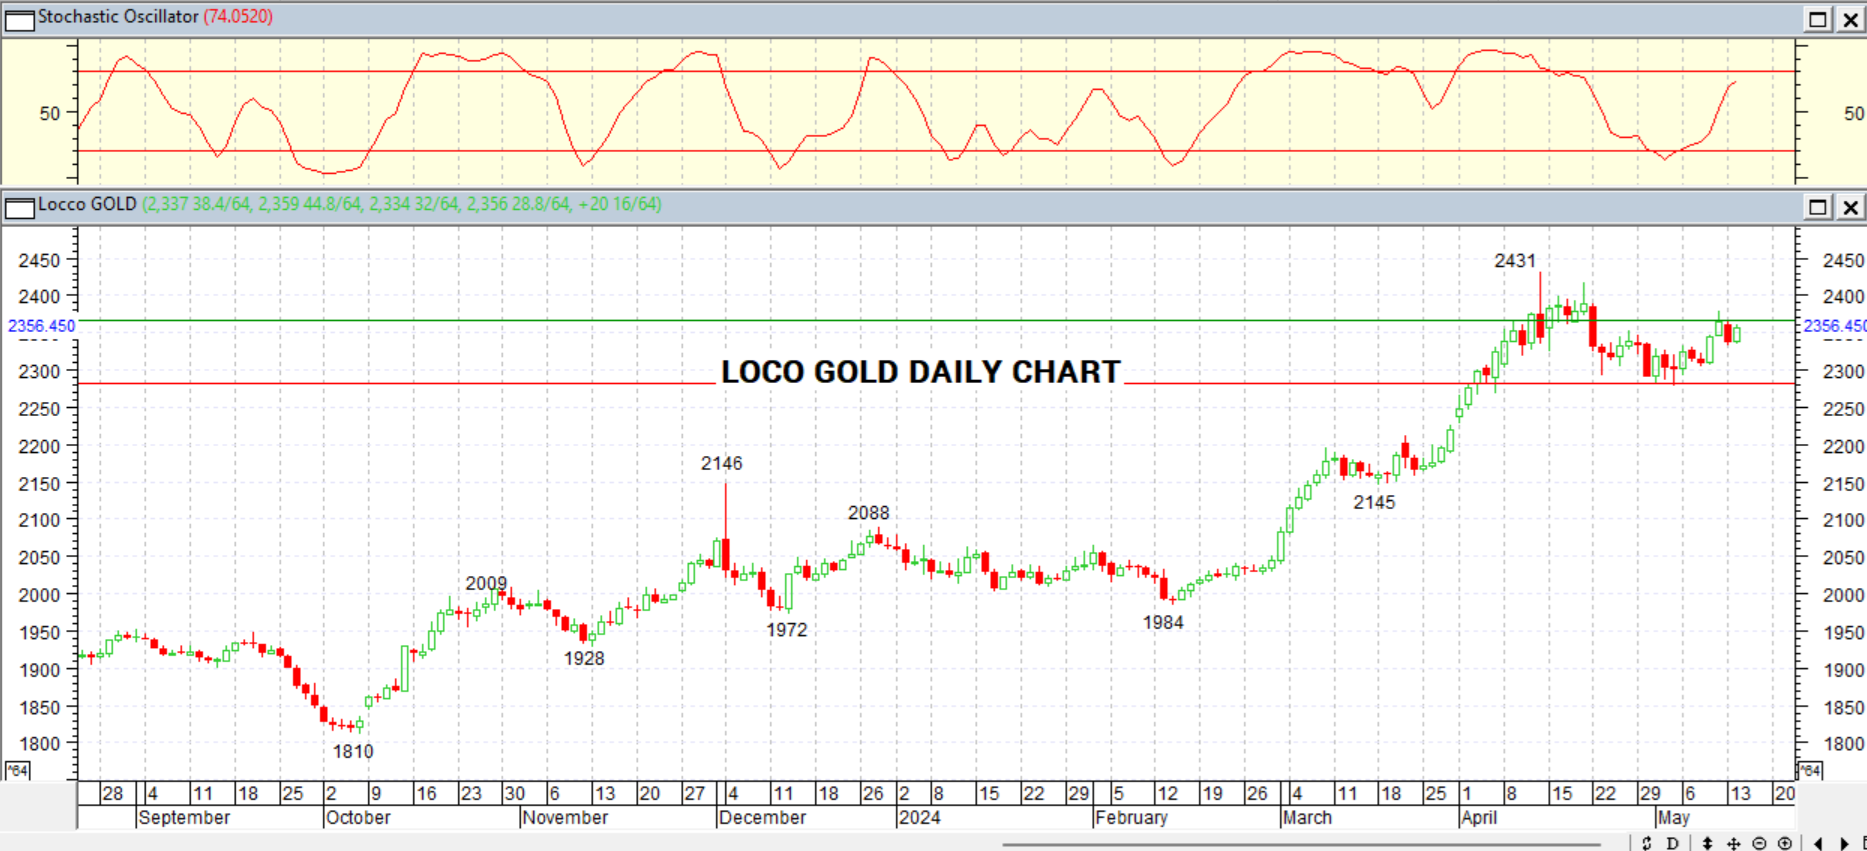Screen dimensions: 1867x851
Task: Click the 2024 year label on date axis
Action: 920,818
